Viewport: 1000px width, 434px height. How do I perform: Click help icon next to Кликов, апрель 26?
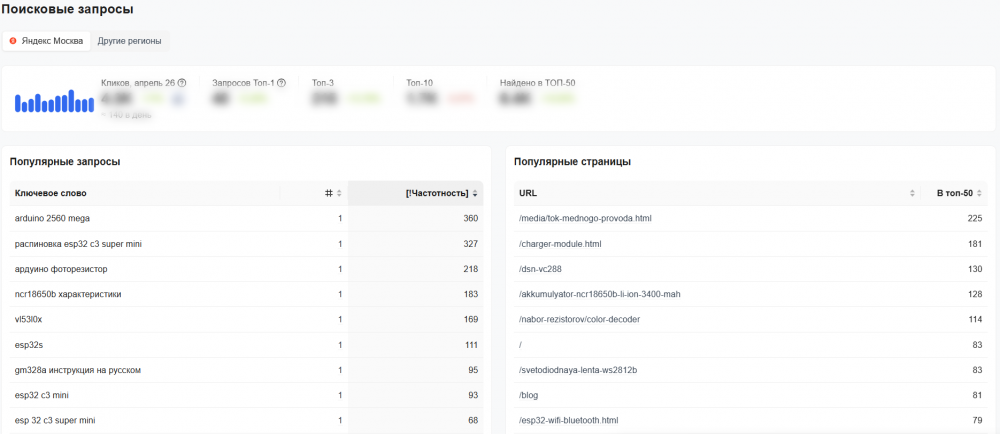(182, 83)
